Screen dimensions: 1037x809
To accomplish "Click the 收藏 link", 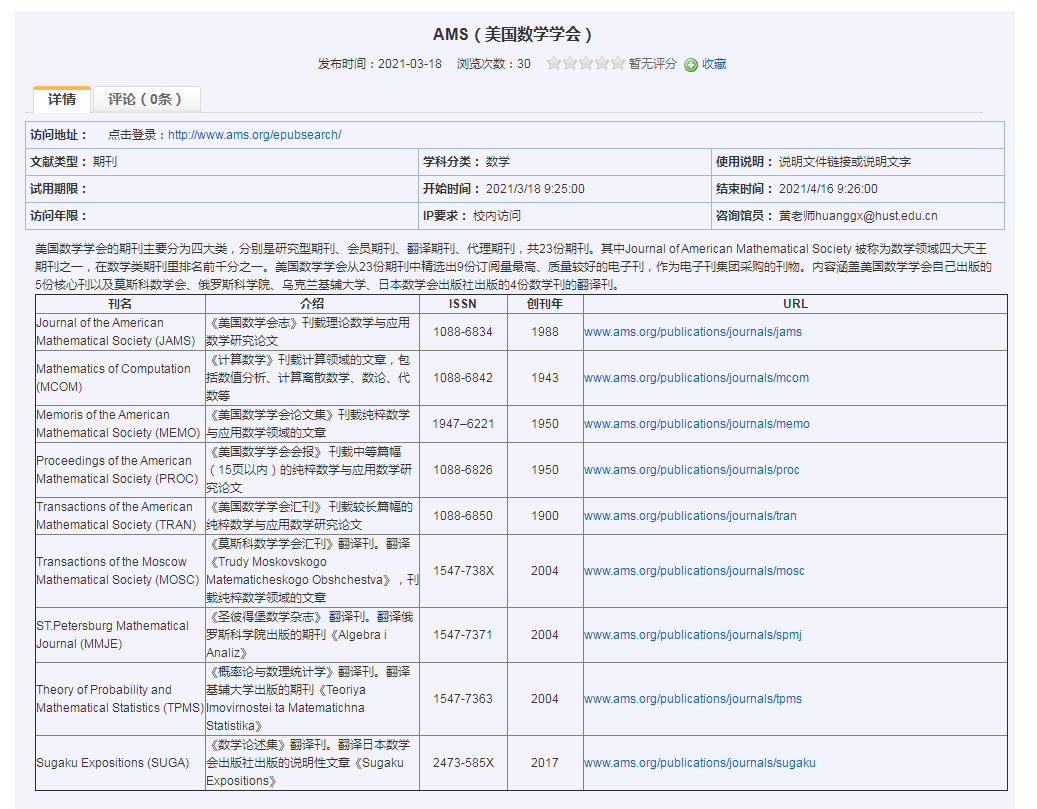I will [x=714, y=64].
